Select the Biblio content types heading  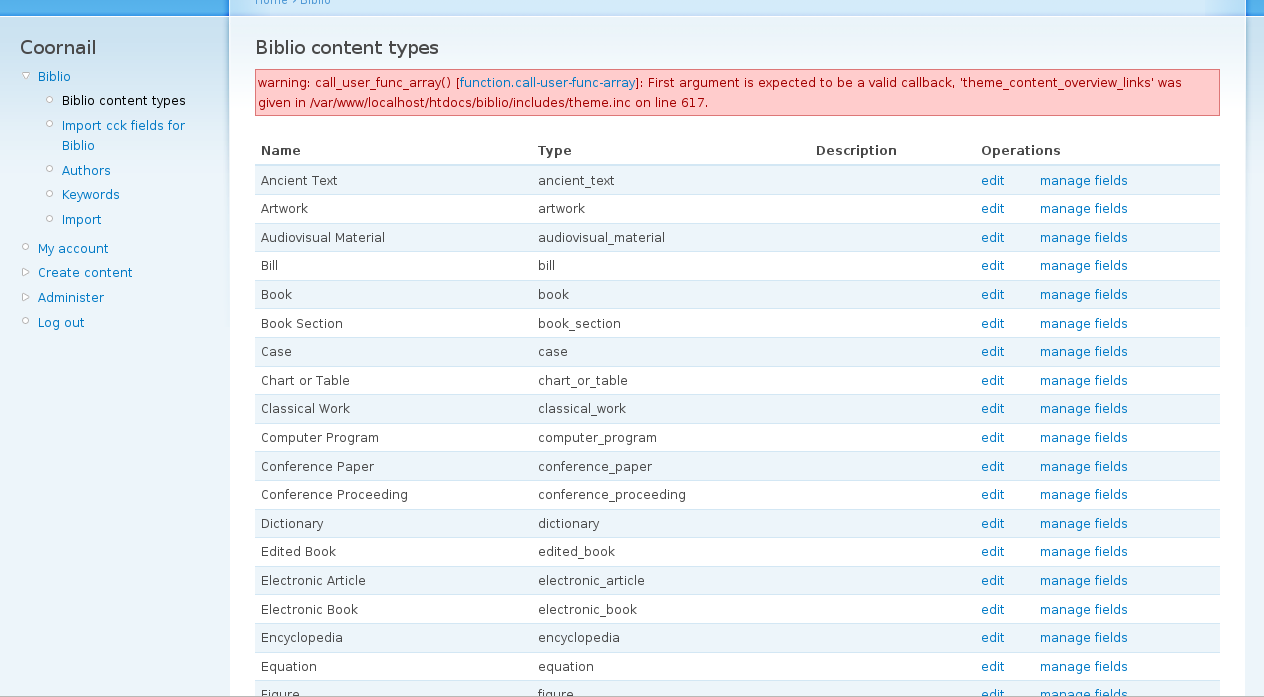coord(347,48)
